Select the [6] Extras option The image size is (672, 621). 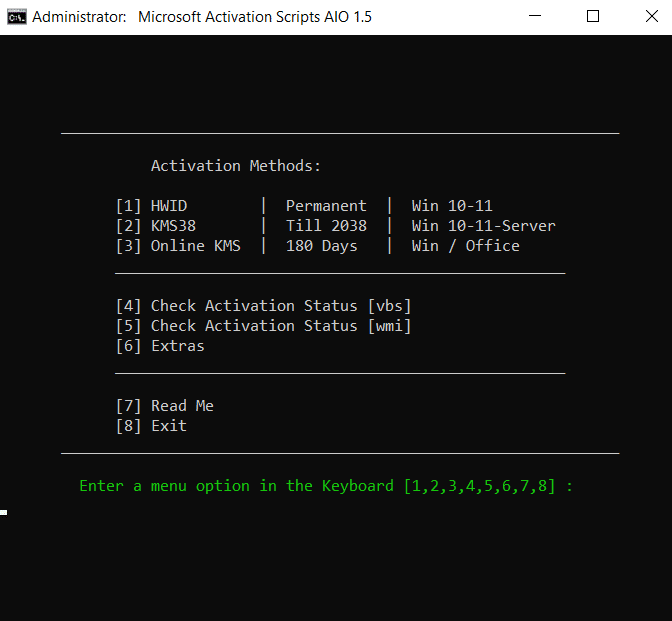coord(160,346)
